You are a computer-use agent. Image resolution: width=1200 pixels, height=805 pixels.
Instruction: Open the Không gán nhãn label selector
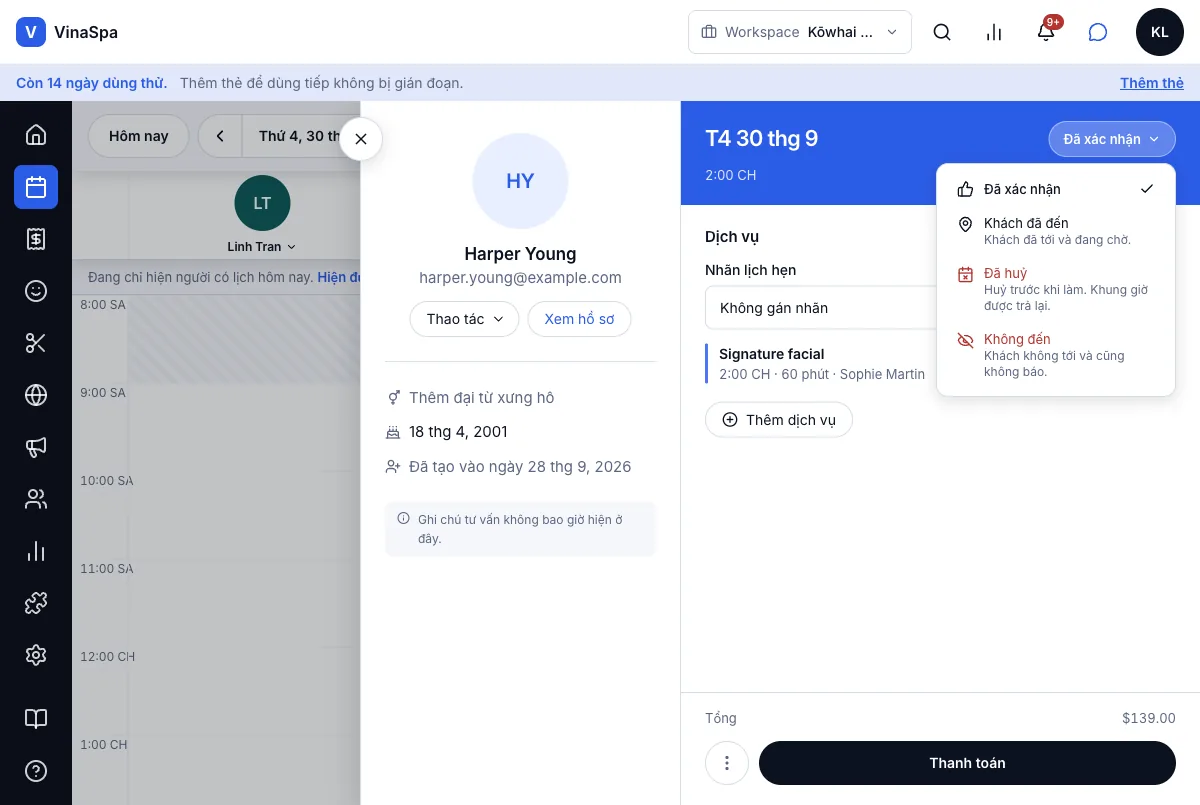(822, 308)
